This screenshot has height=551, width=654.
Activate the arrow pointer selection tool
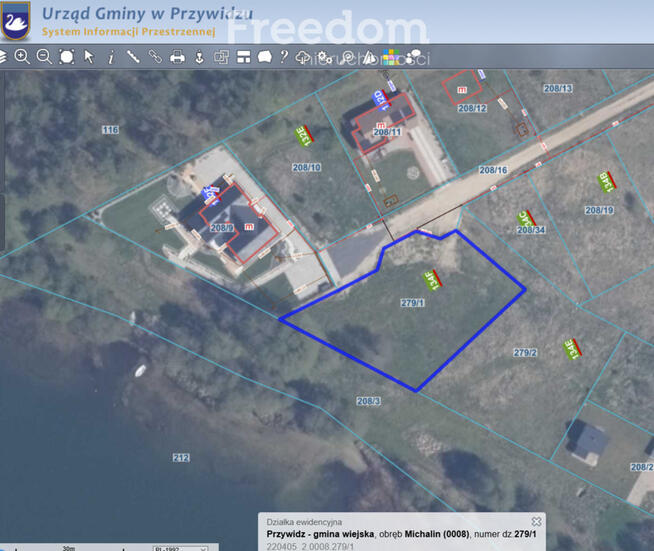coord(89,57)
